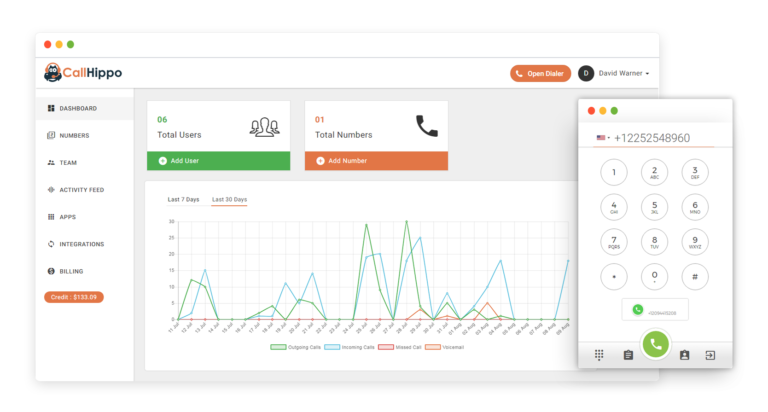
Task: Switch to the Last 7 Days tab
Action: [x=183, y=199]
